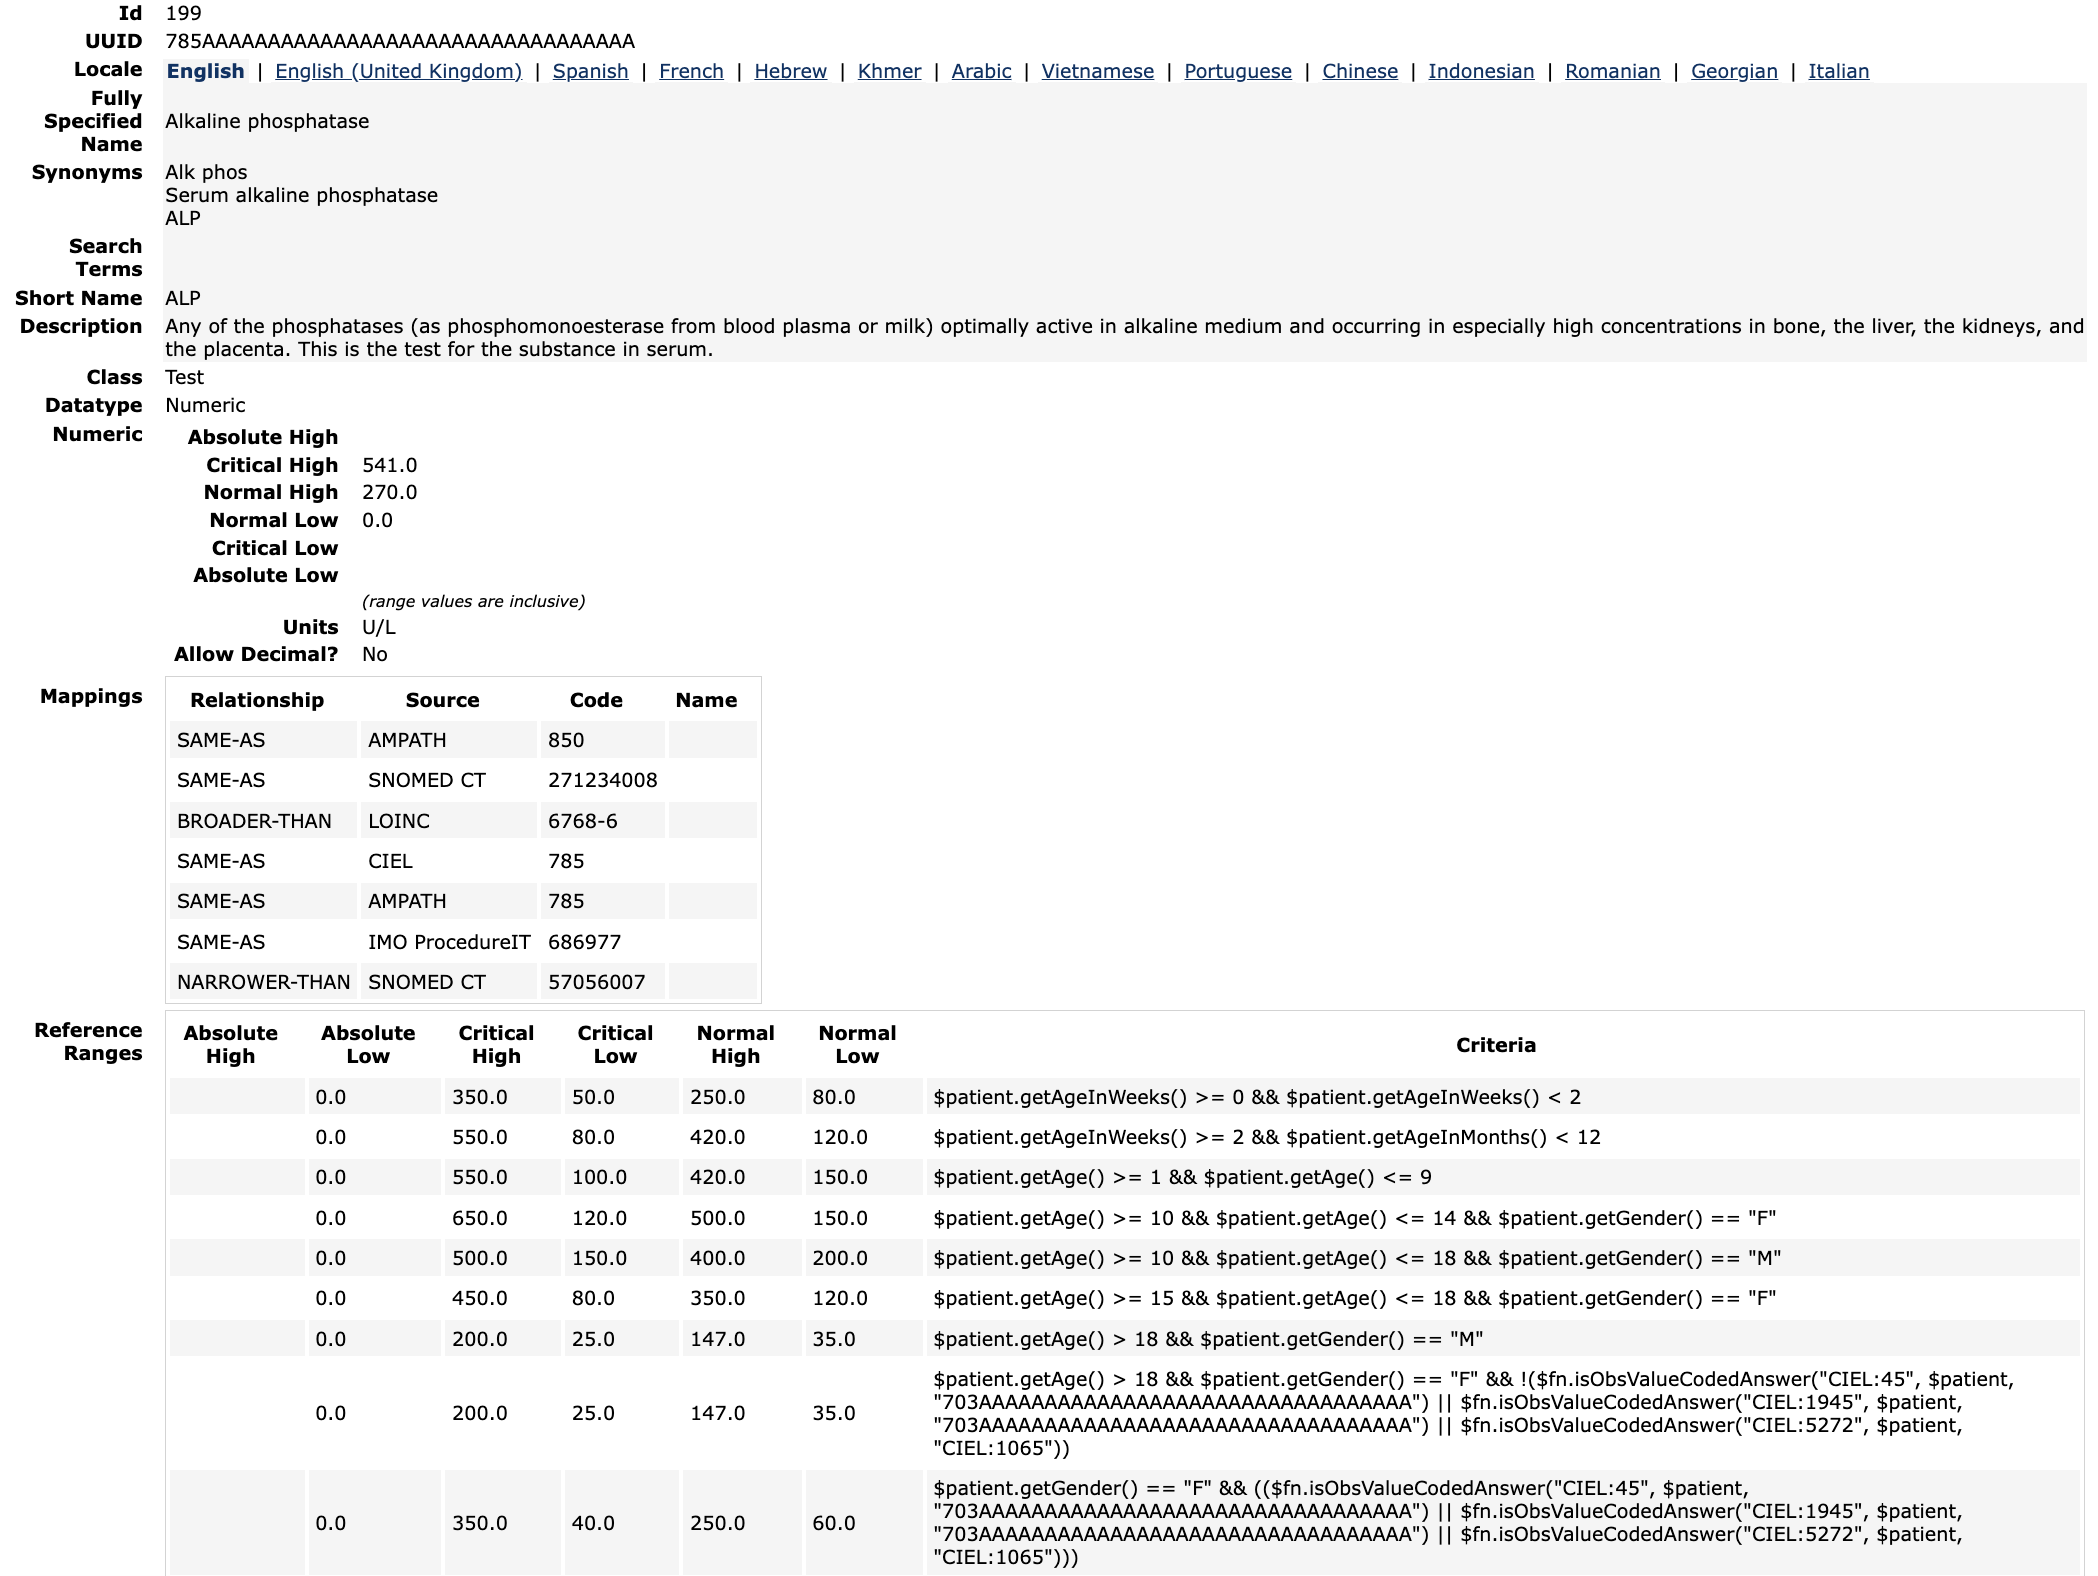
Task: Click the Vietnamese locale
Action: tap(1097, 71)
